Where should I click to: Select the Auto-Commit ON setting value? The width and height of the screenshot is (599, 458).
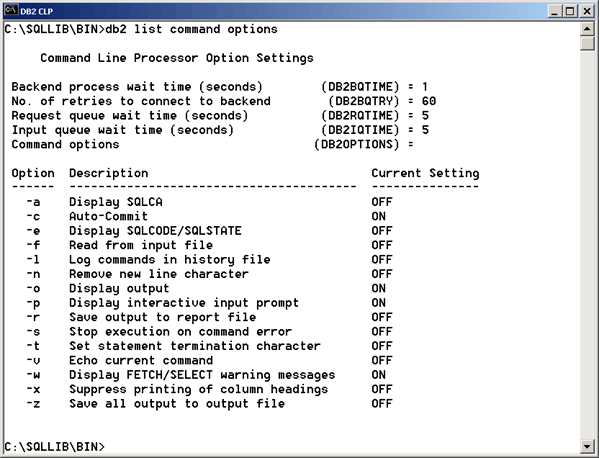click(379, 216)
